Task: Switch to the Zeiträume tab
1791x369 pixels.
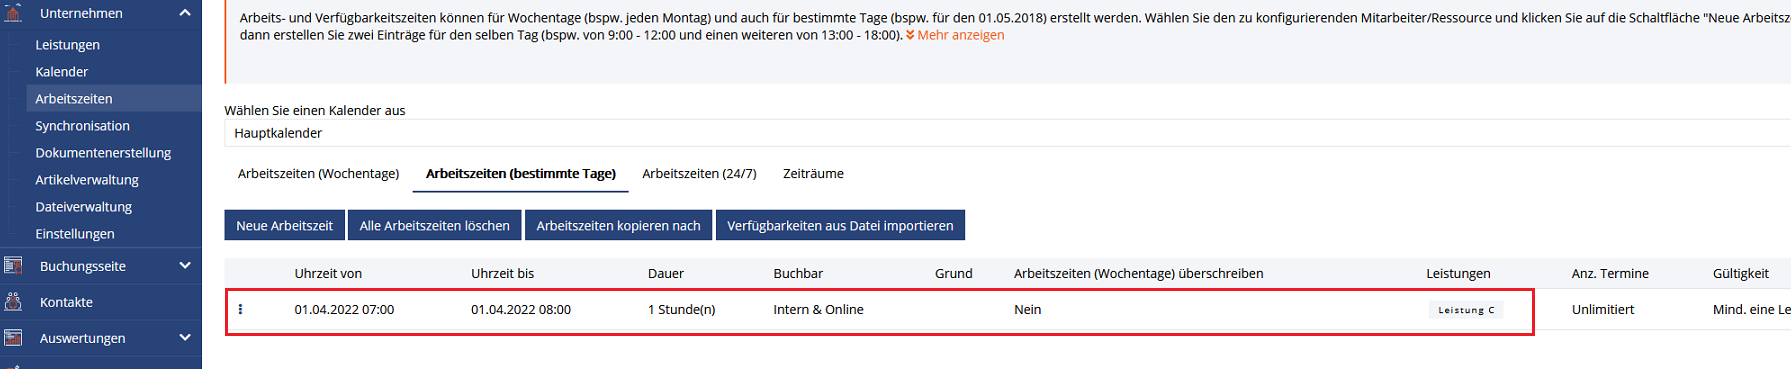Action: (813, 174)
